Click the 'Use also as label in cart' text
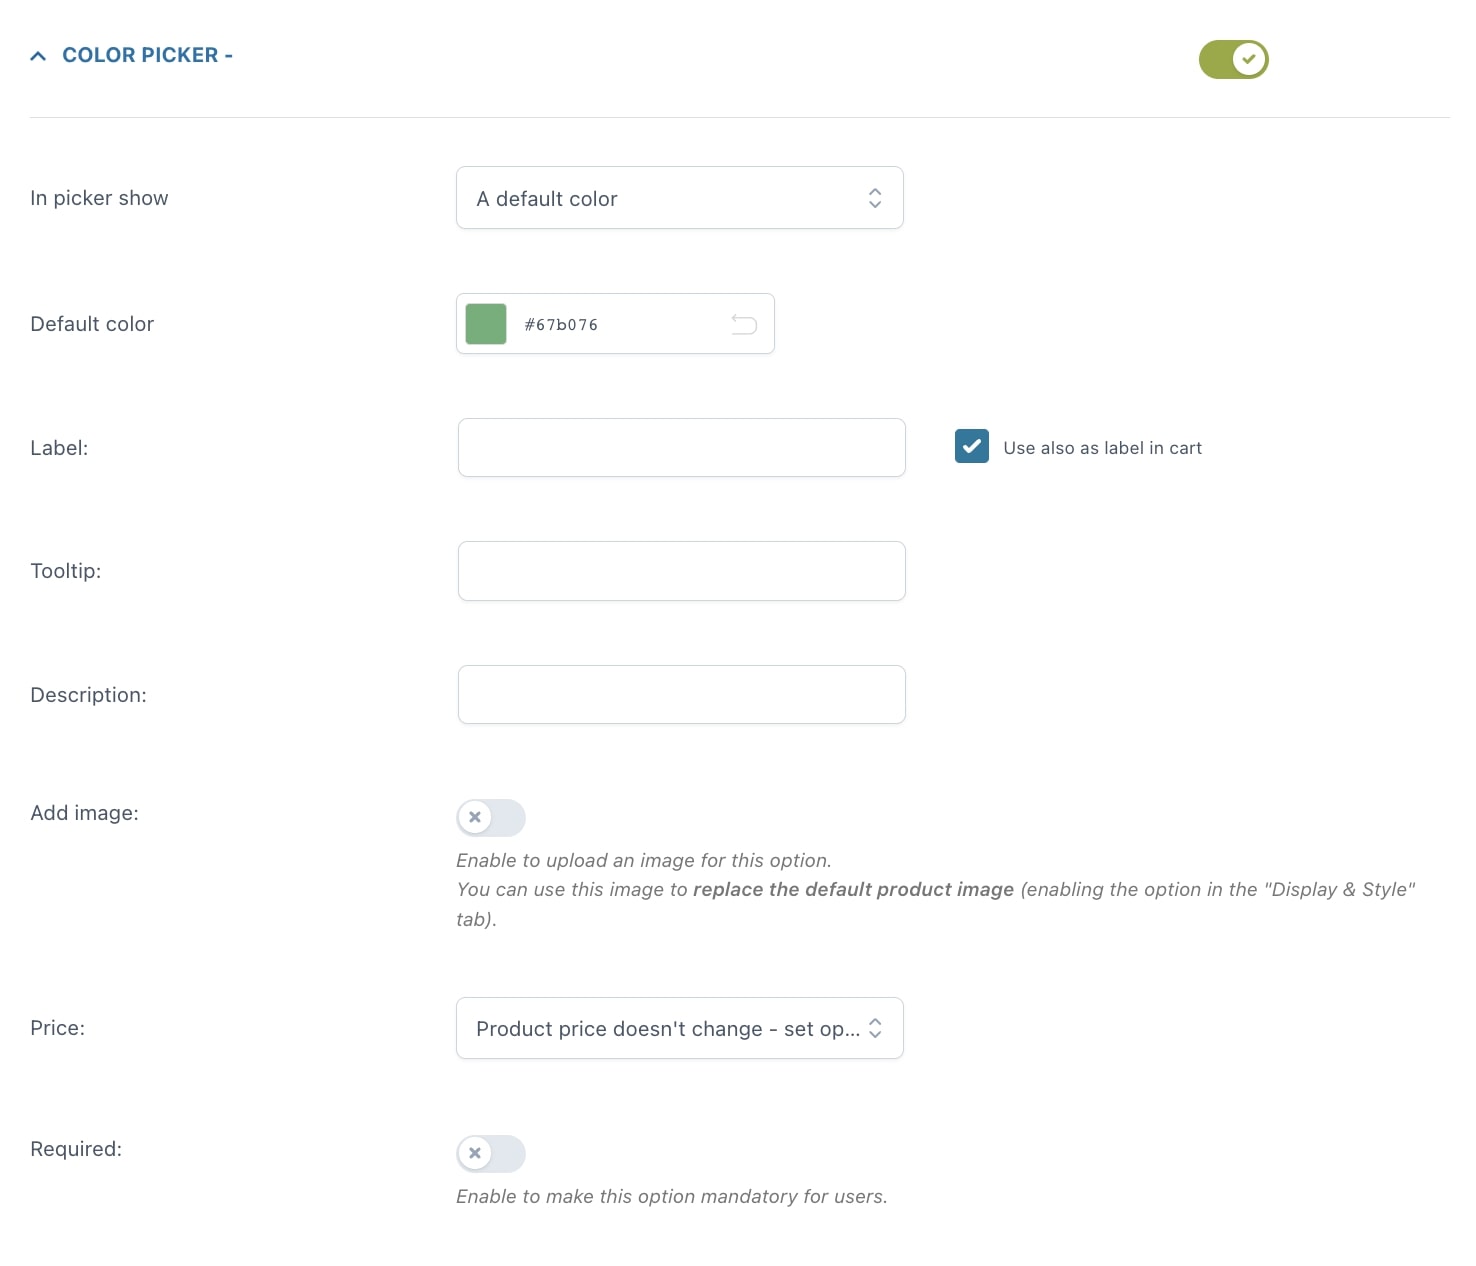Viewport: 1476px width, 1266px height. pyautogui.click(x=1102, y=448)
